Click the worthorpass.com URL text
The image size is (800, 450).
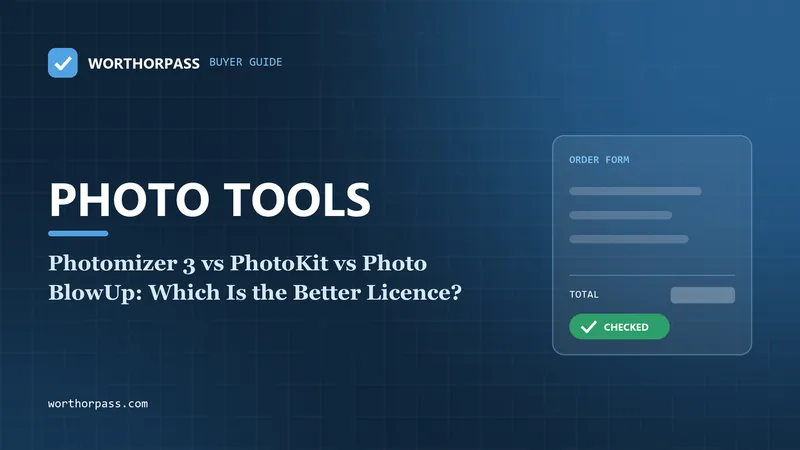[98, 404]
